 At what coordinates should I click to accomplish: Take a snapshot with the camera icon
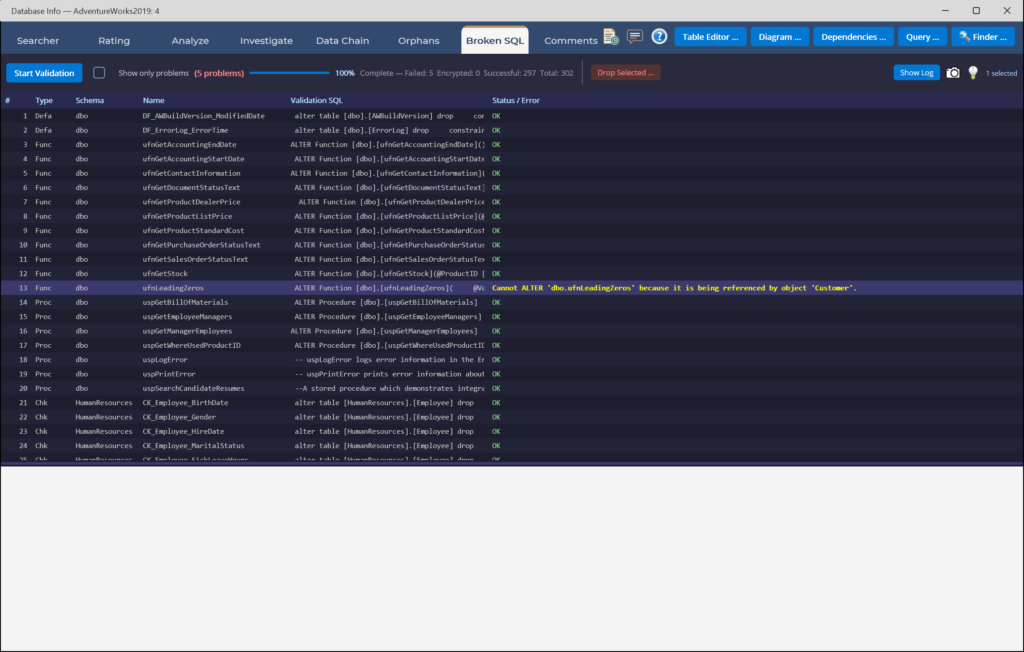click(x=953, y=73)
